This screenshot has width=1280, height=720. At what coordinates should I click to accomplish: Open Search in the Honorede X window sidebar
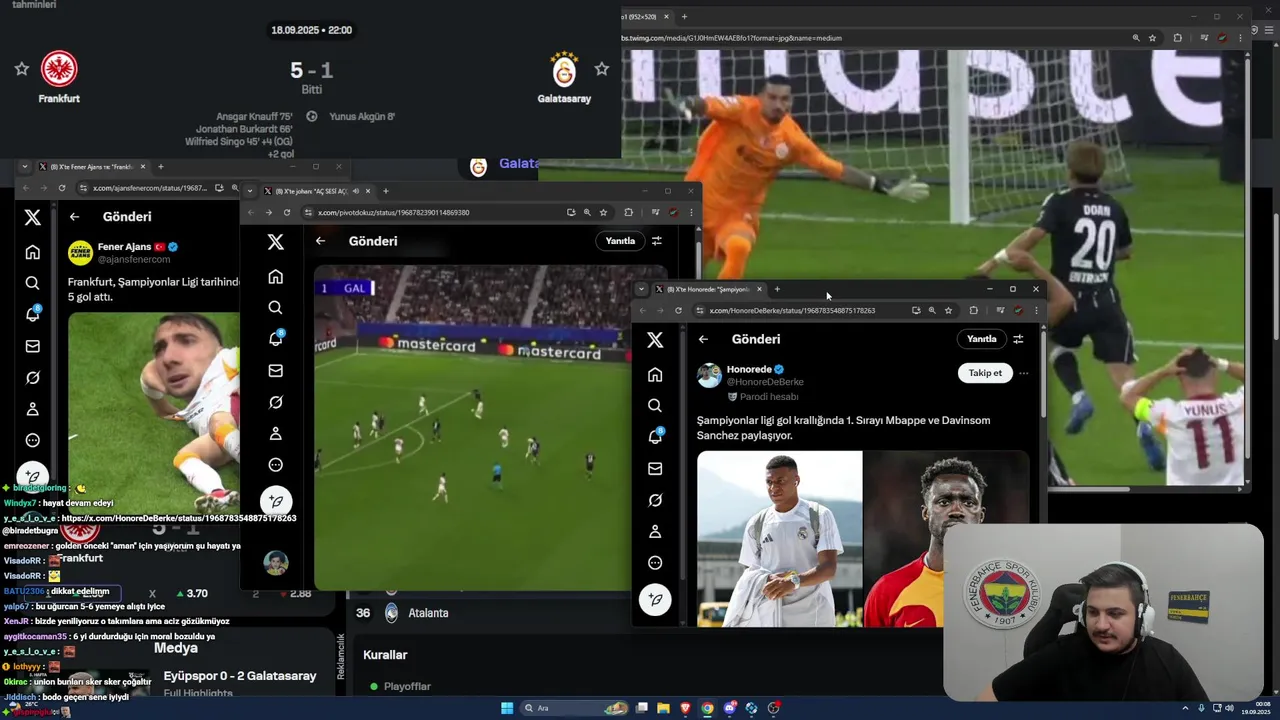click(x=655, y=406)
